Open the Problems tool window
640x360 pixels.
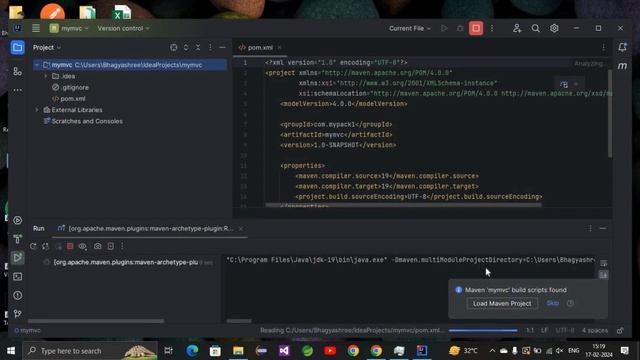18,295
